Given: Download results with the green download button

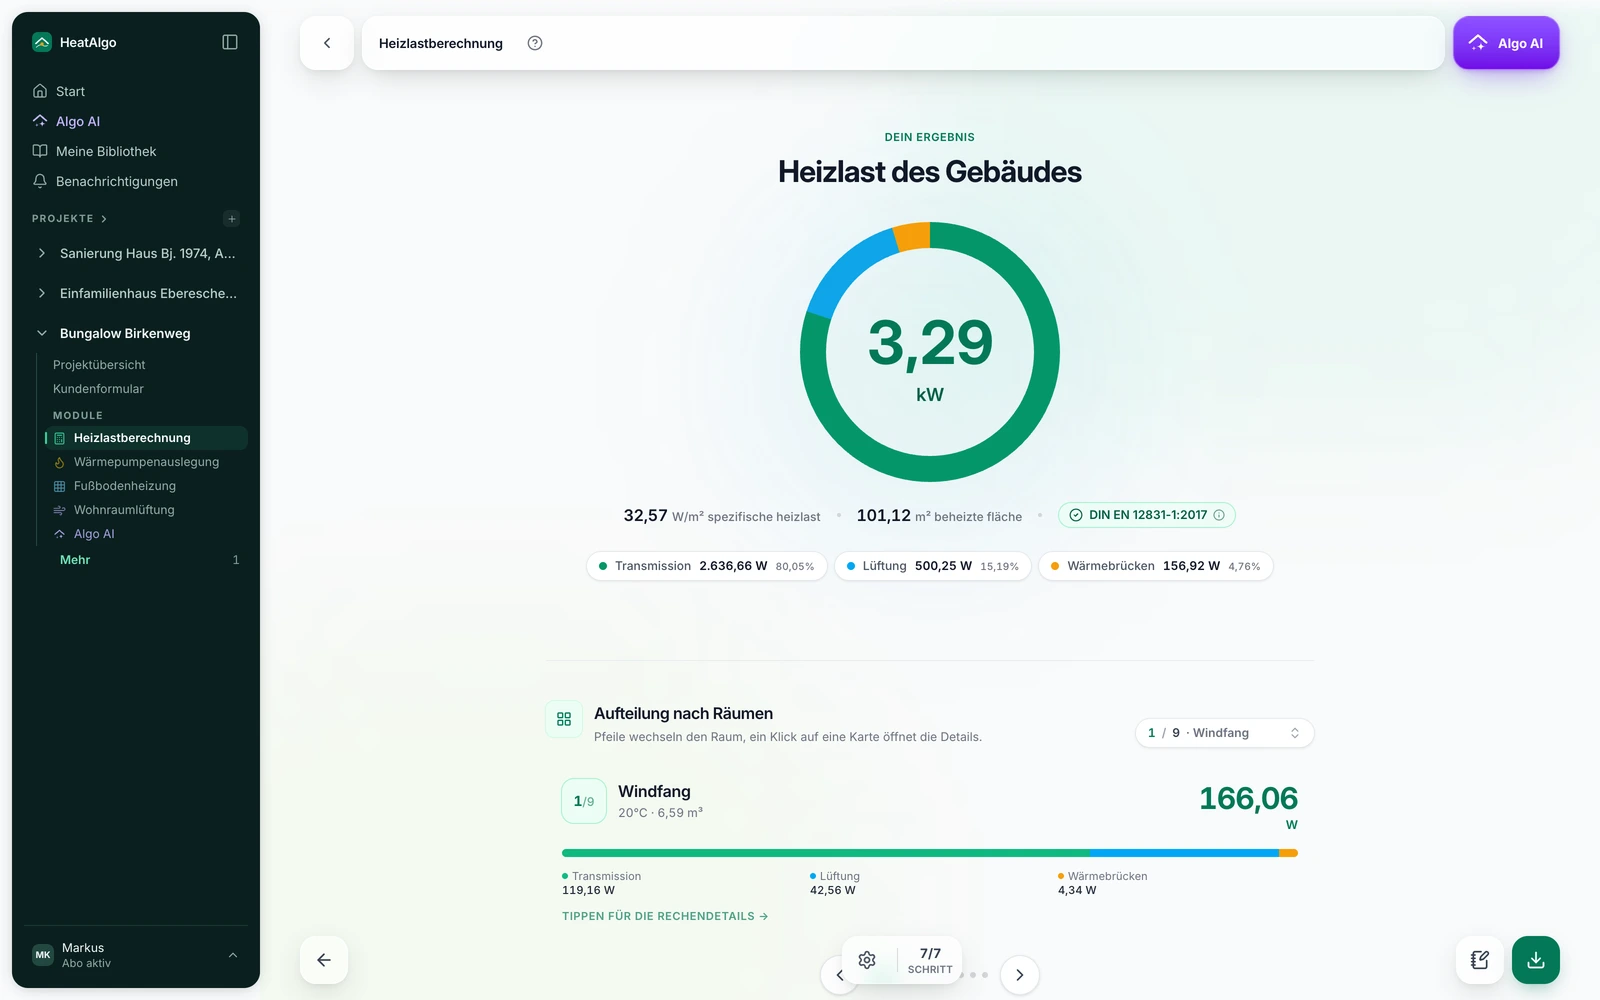Looking at the screenshot, I should pyautogui.click(x=1536, y=960).
